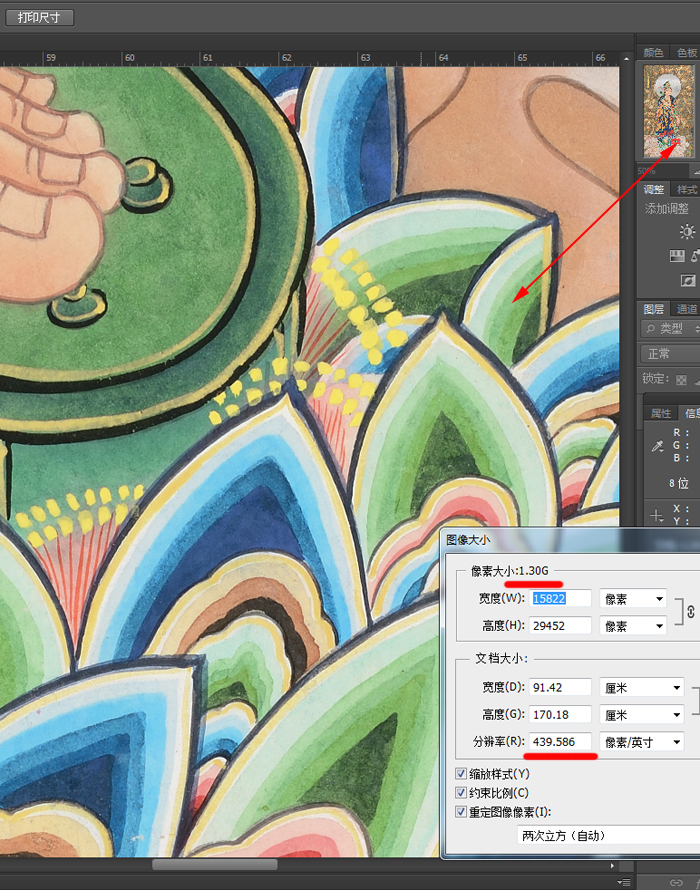Toggle the width-height chain link icon
This screenshot has width=700, height=890.
(x=690, y=612)
